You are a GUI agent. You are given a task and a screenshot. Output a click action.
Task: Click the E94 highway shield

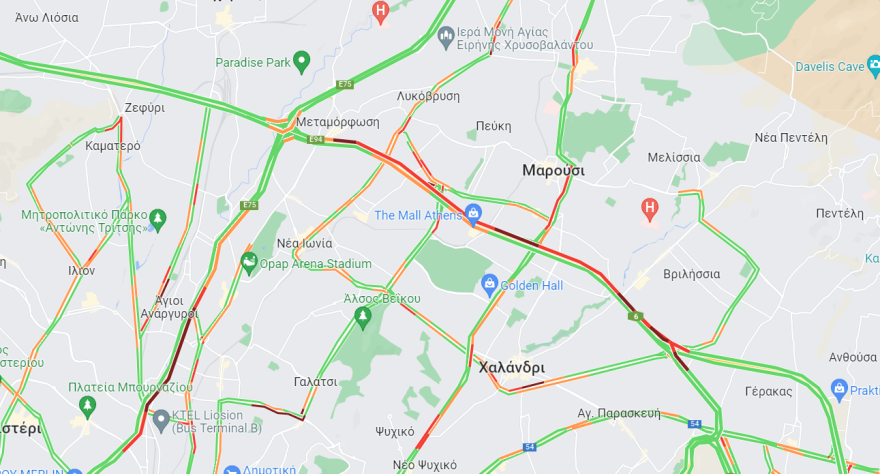pos(316,140)
